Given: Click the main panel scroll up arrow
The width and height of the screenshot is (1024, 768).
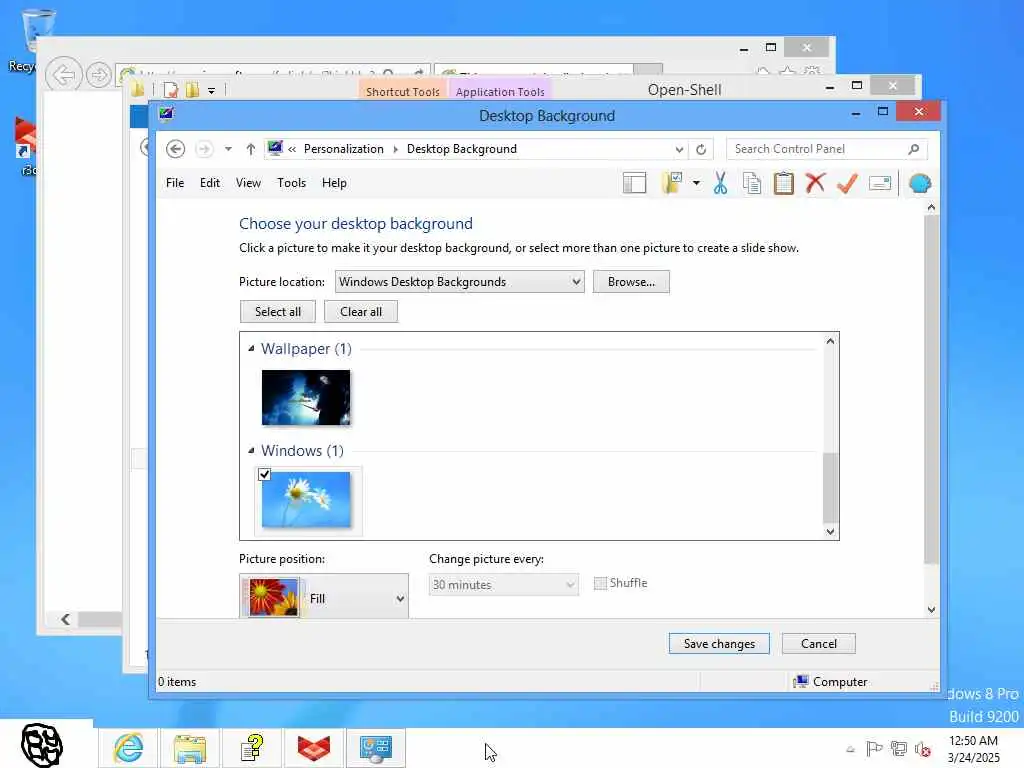Looking at the screenshot, I should click(931, 207).
